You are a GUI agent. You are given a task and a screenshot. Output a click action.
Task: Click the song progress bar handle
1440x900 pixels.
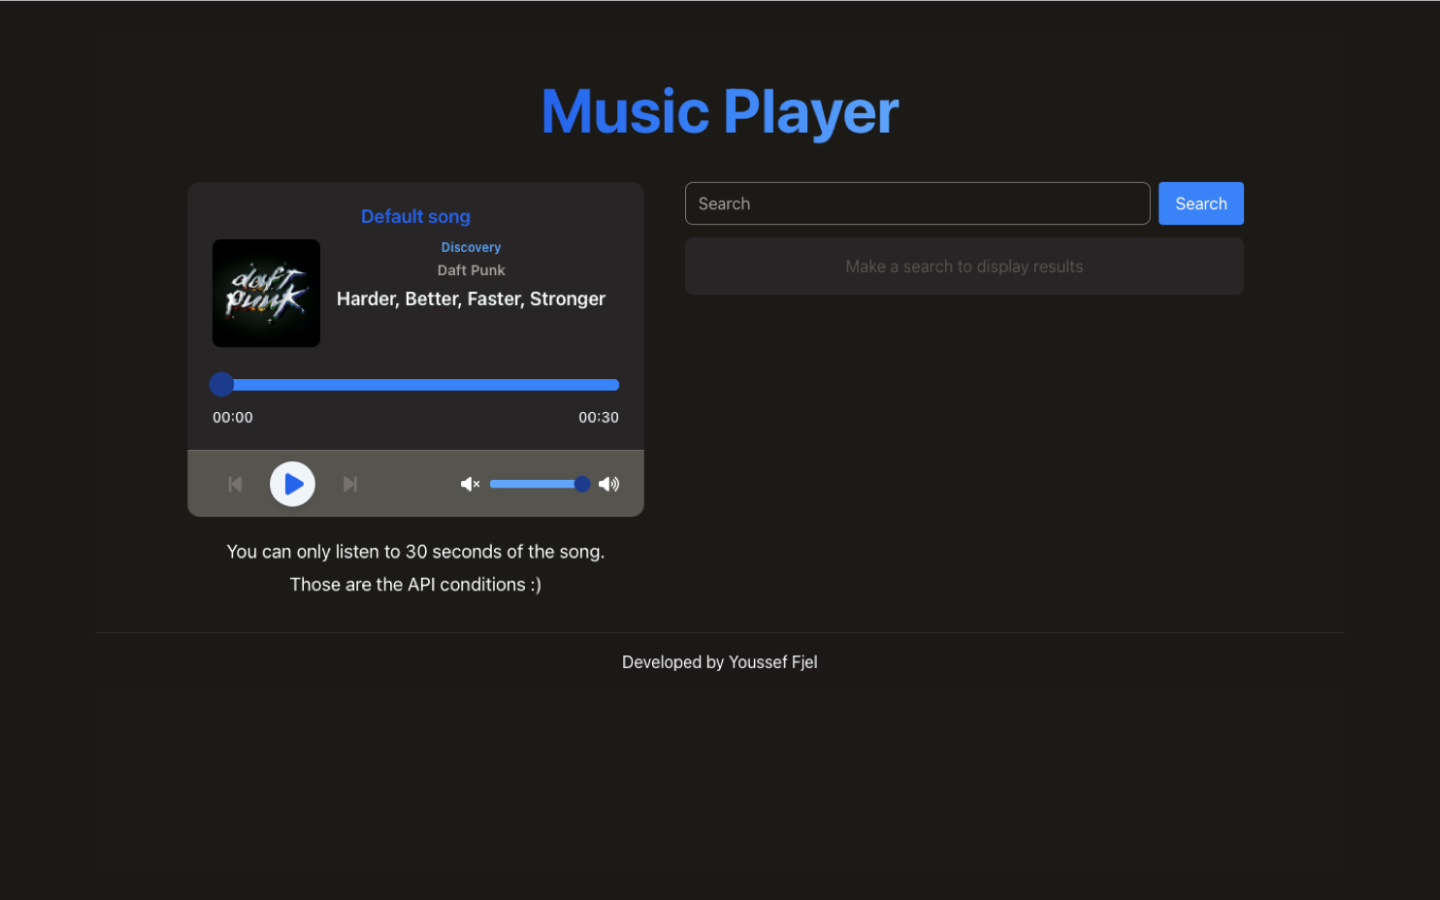(221, 384)
